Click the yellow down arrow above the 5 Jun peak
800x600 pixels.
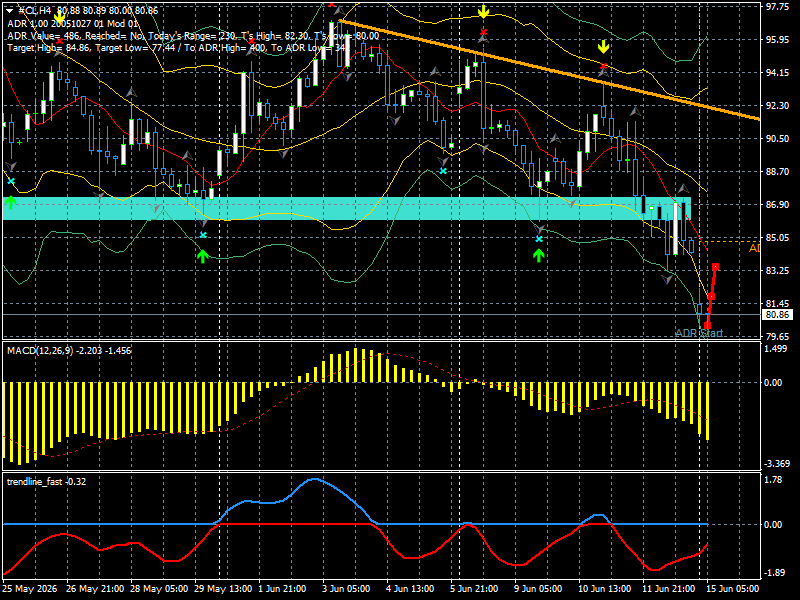(x=483, y=12)
